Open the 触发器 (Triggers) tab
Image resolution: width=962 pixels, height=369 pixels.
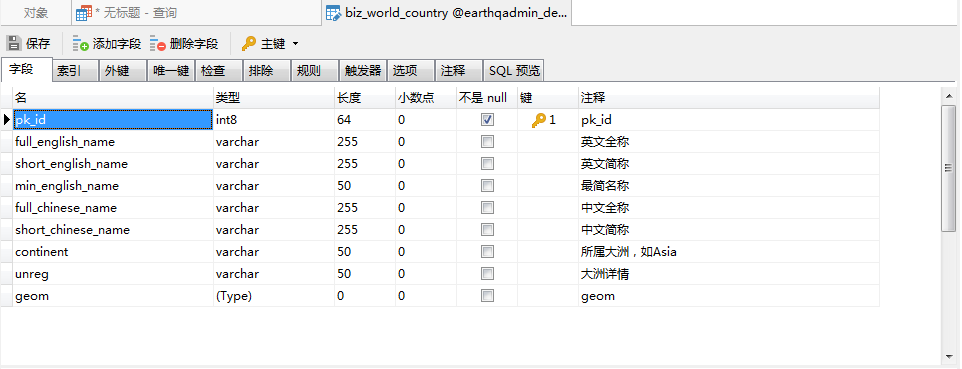click(363, 71)
